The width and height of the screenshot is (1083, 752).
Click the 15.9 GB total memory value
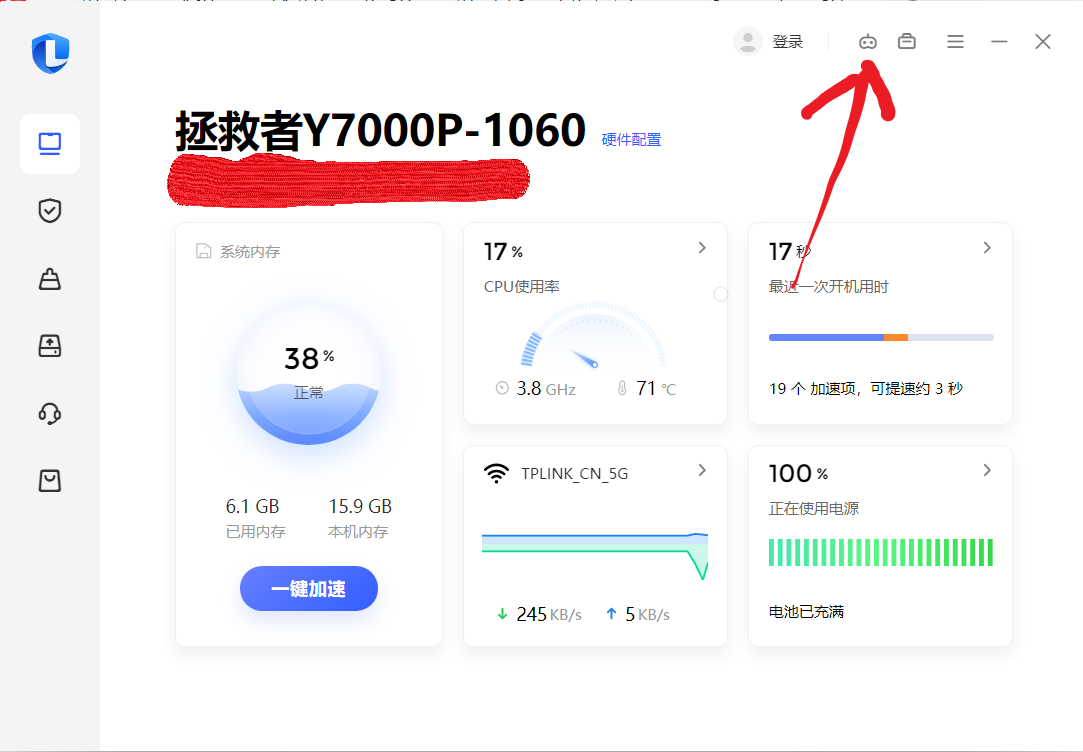[360, 507]
